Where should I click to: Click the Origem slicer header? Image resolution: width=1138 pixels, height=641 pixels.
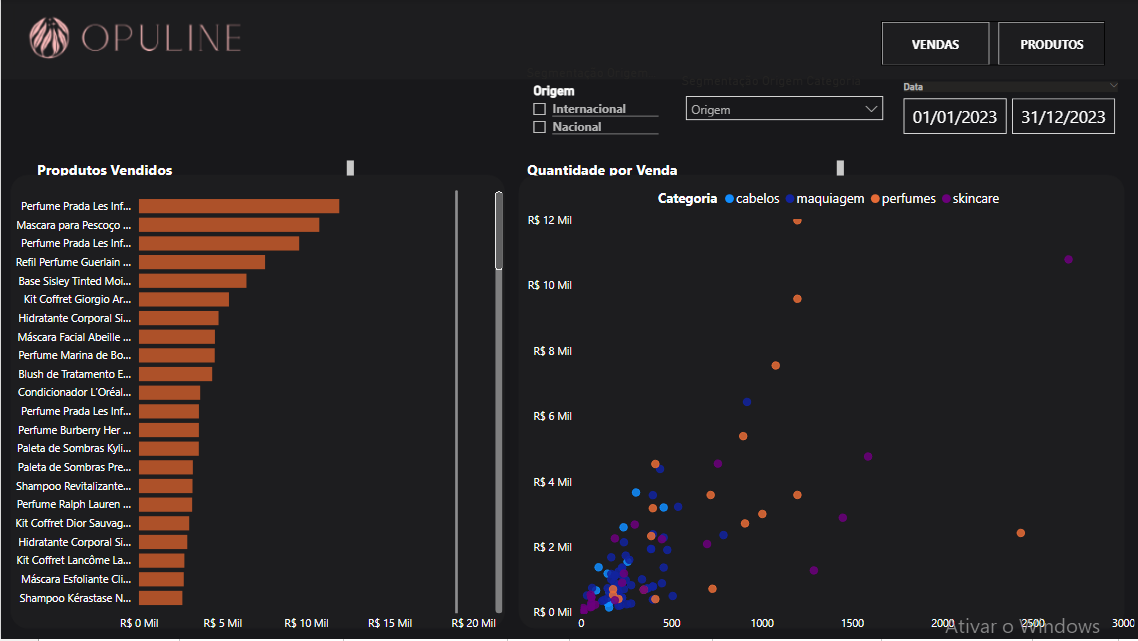[x=554, y=91]
